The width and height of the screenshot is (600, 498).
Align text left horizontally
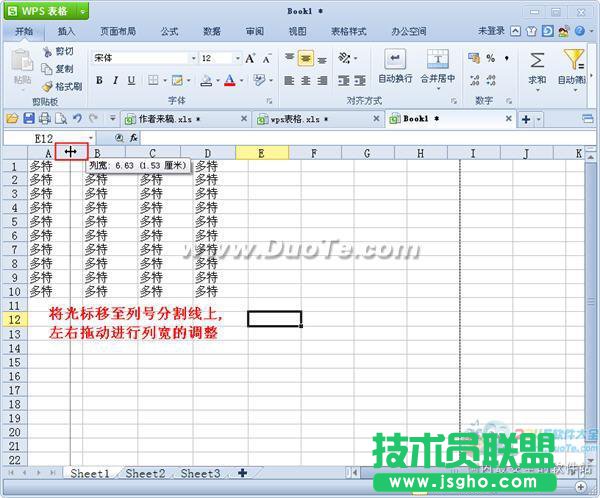(x=289, y=80)
